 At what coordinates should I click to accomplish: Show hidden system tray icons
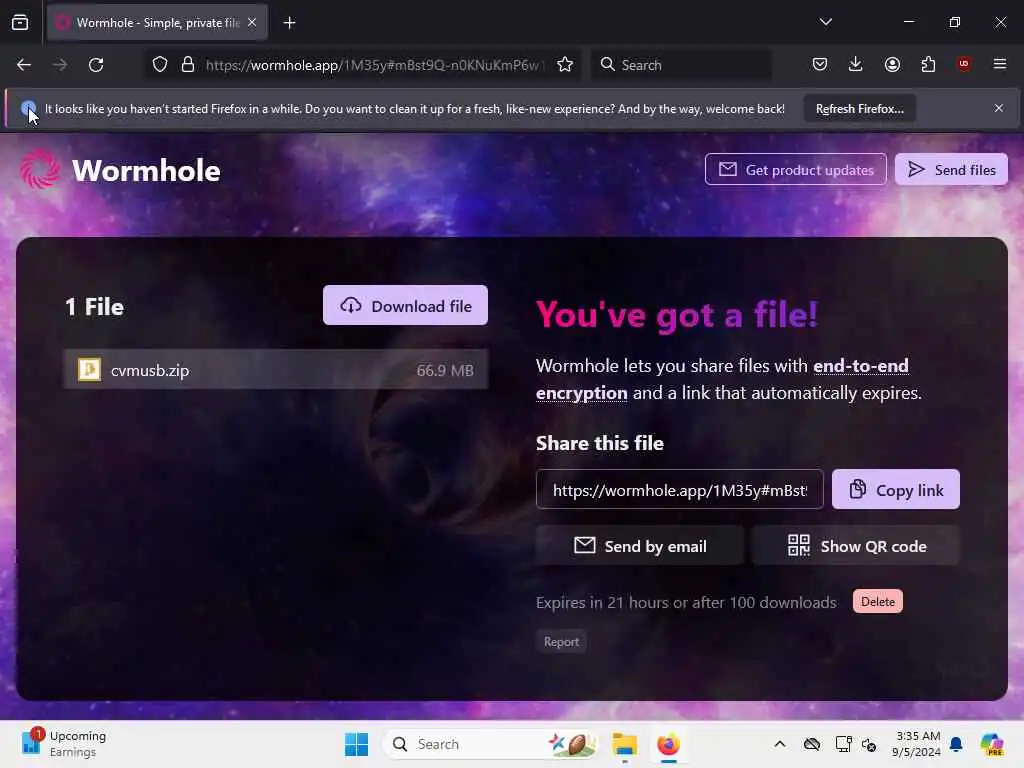[780, 744]
